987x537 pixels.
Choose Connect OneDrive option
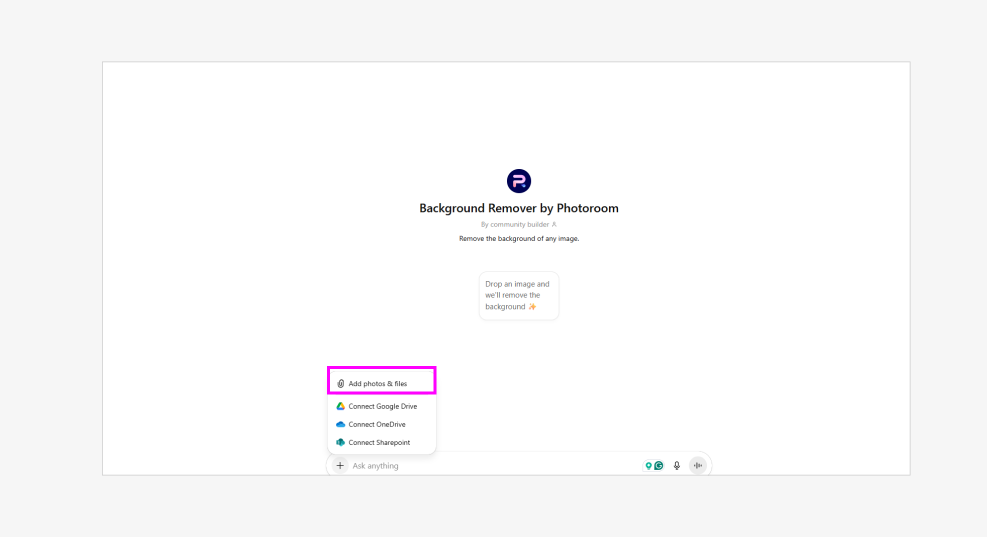tap(381, 424)
